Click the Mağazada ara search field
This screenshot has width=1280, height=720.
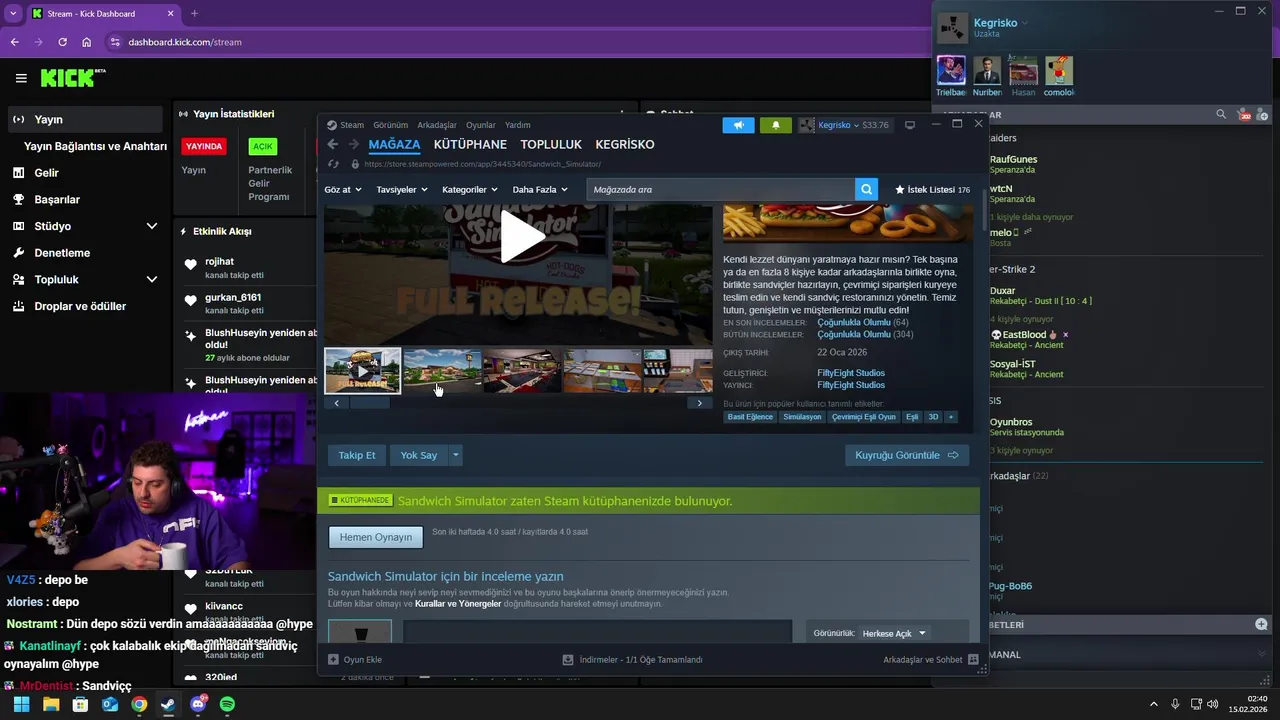[720, 189]
